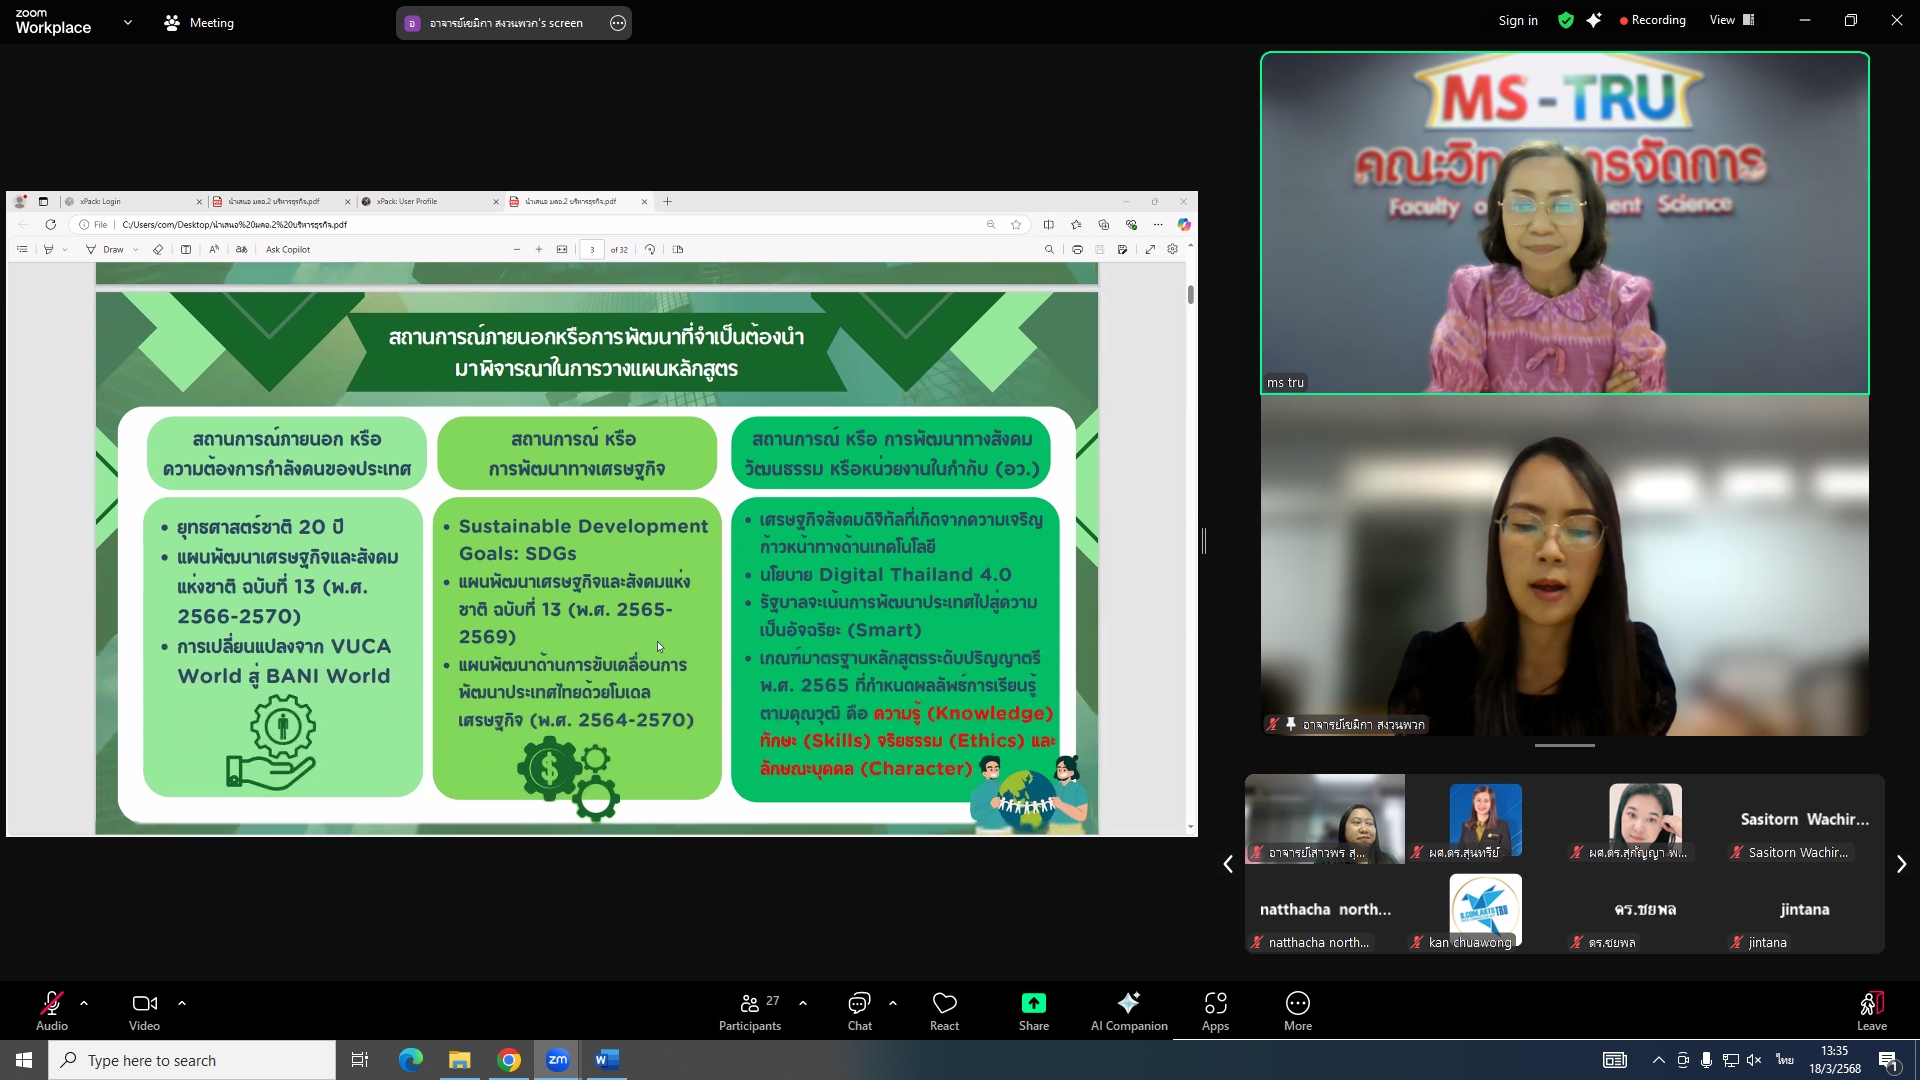The width and height of the screenshot is (1920, 1080).
Task: Click the green Share button
Action: coord(1033,1003)
